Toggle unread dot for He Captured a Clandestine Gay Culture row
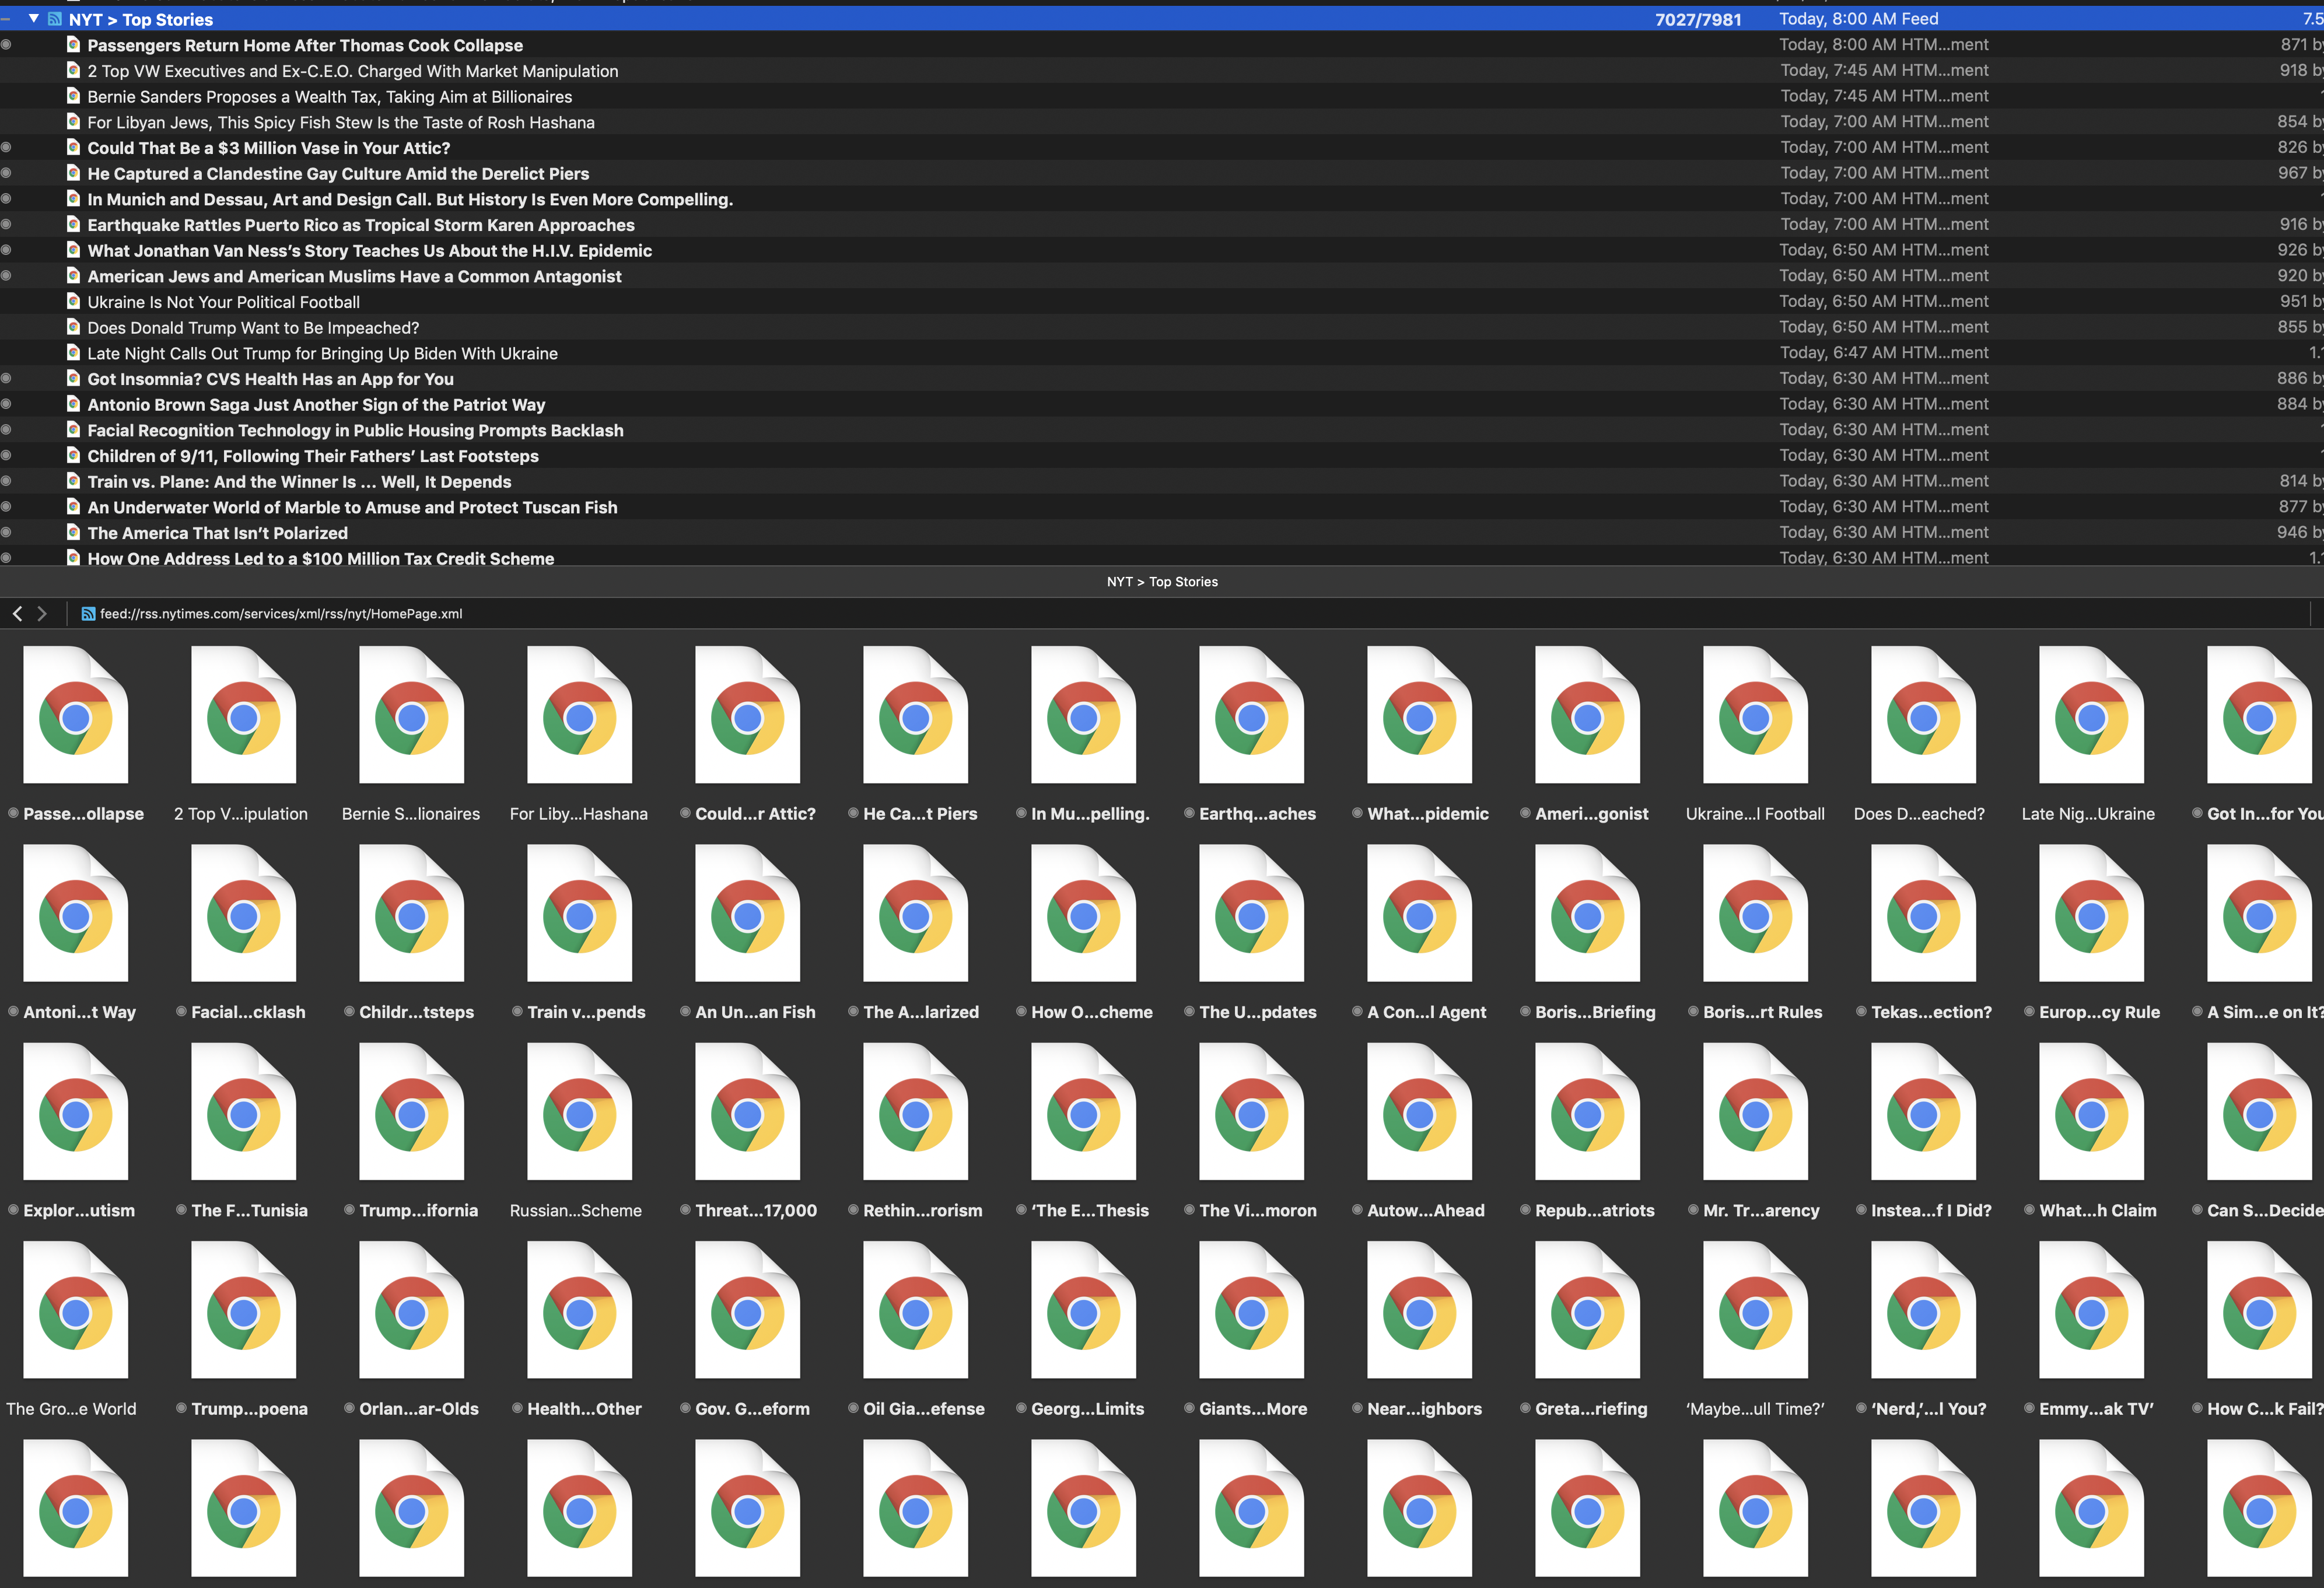2324x1588 pixels. pyautogui.click(x=6, y=173)
